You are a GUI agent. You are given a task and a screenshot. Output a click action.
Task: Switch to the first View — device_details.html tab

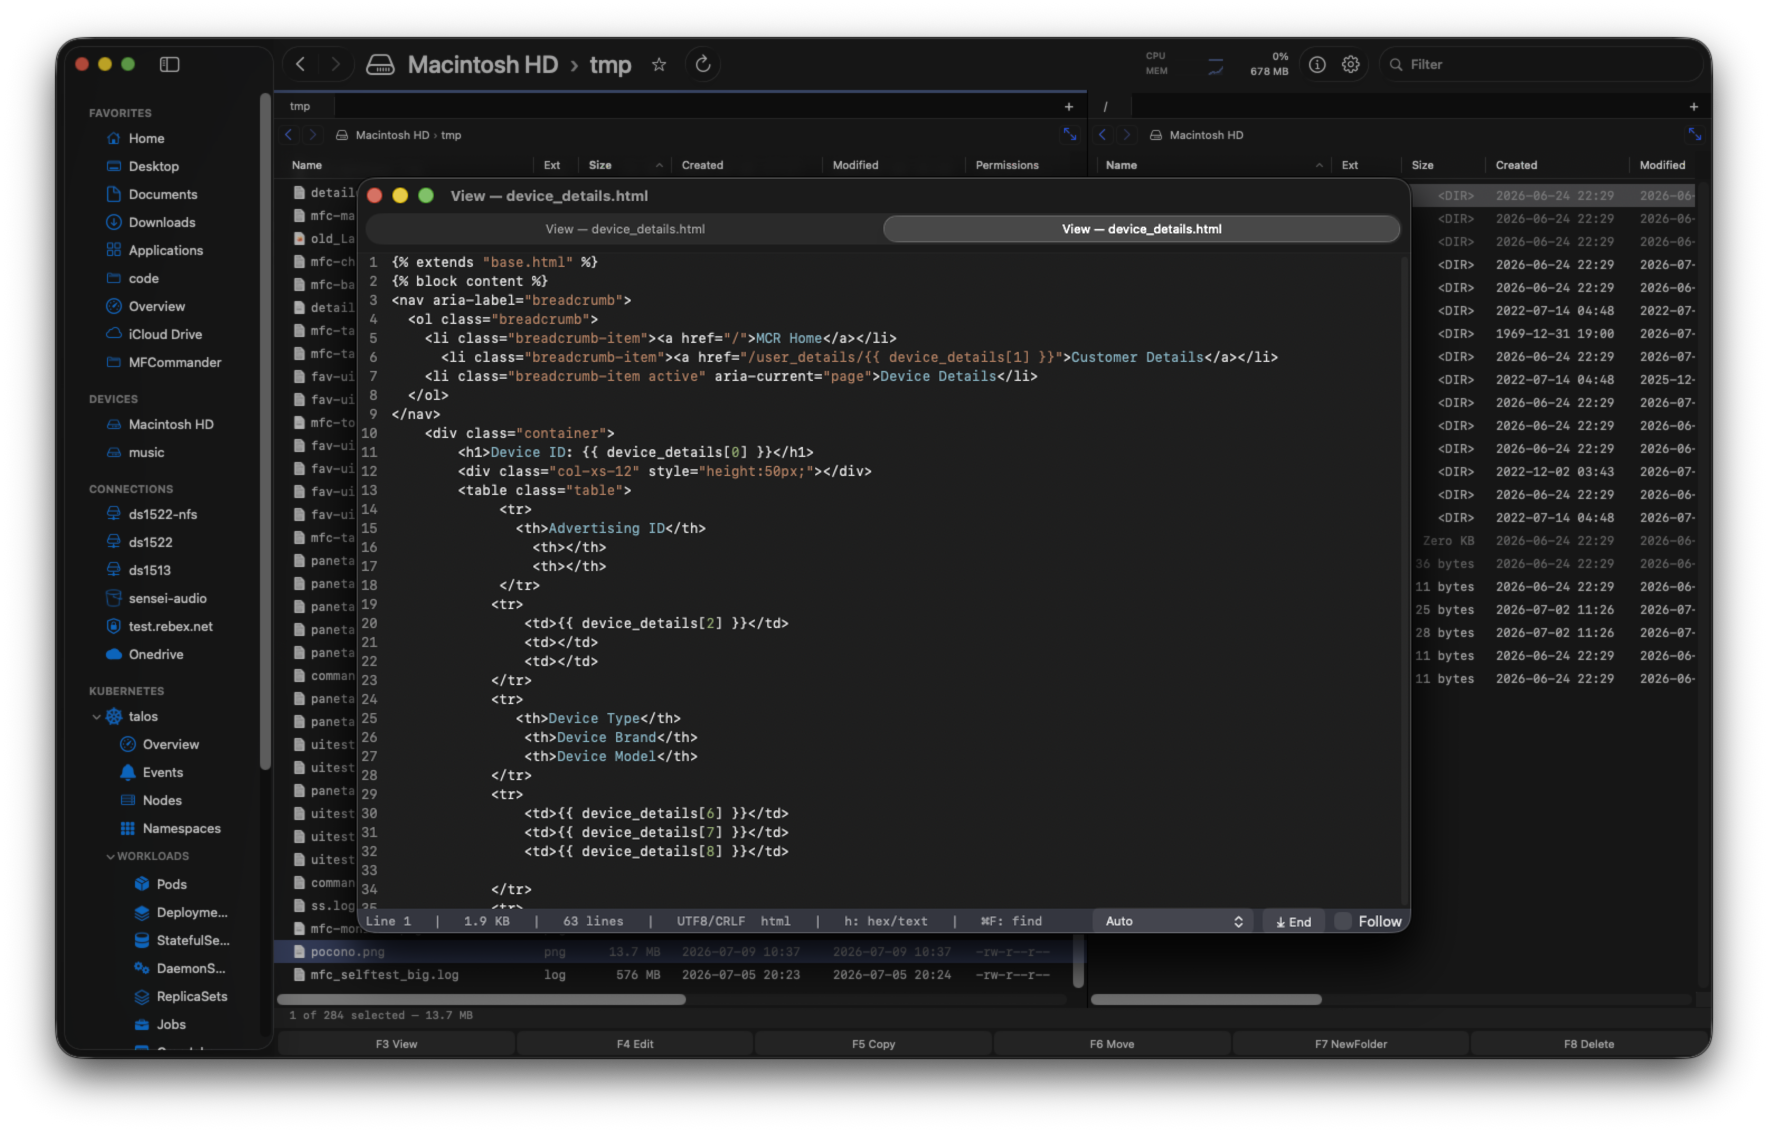pyautogui.click(x=625, y=229)
